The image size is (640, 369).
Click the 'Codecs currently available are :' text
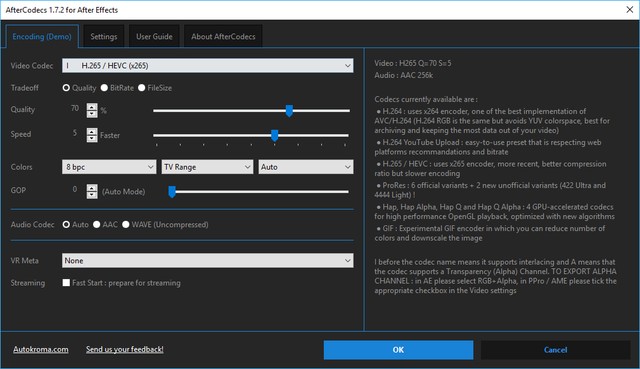coord(426,99)
